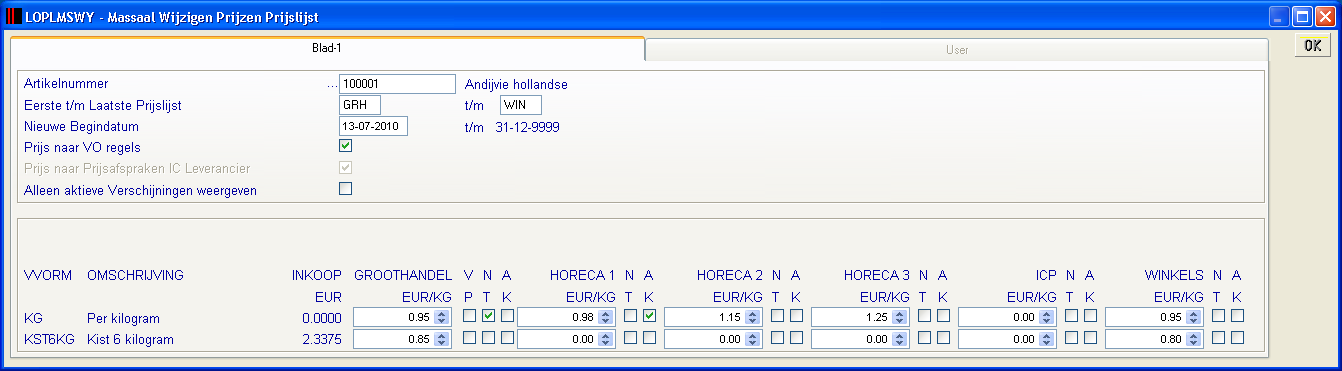
Task: Click the first price list field GRH
Action: click(360, 105)
